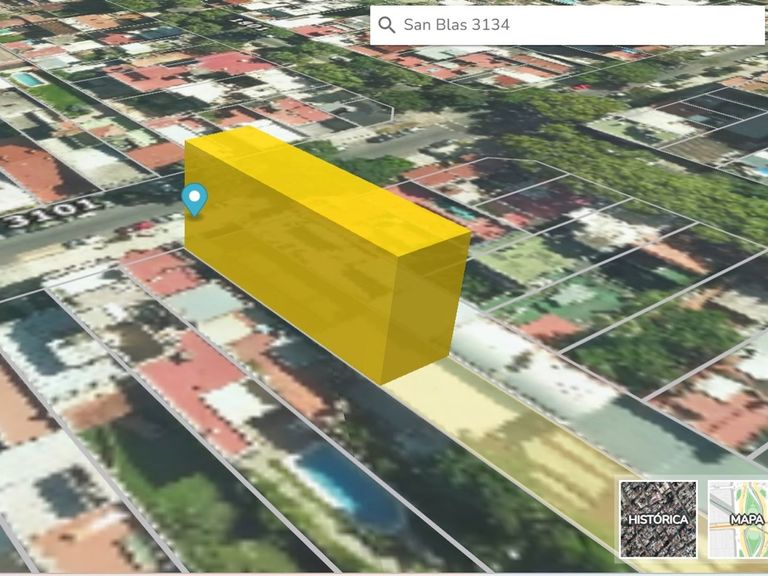Screen dimensions: 768x576
Task: Switch to the MAPA base layer
Action: [740, 518]
